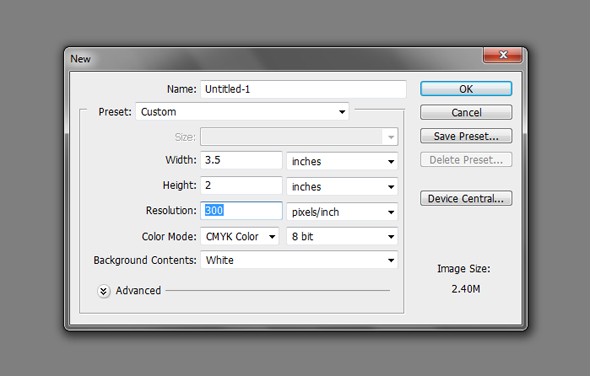Click the Background Contents label
This screenshot has height=376, width=590.
pyautogui.click(x=145, y=260)
